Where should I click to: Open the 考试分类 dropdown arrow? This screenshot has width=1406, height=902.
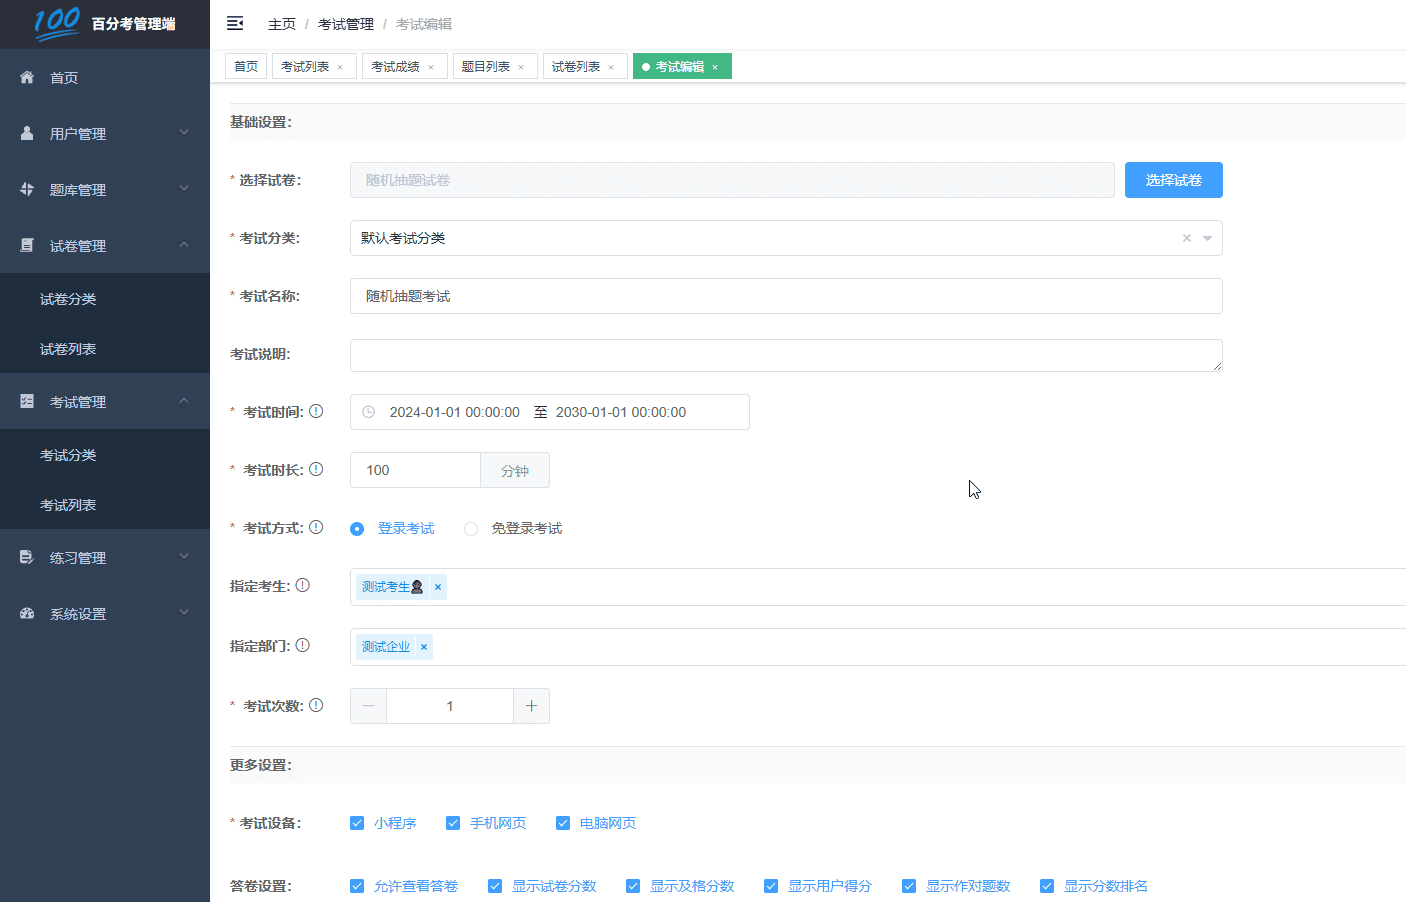pyautogui.click(x=1207, y=238)
